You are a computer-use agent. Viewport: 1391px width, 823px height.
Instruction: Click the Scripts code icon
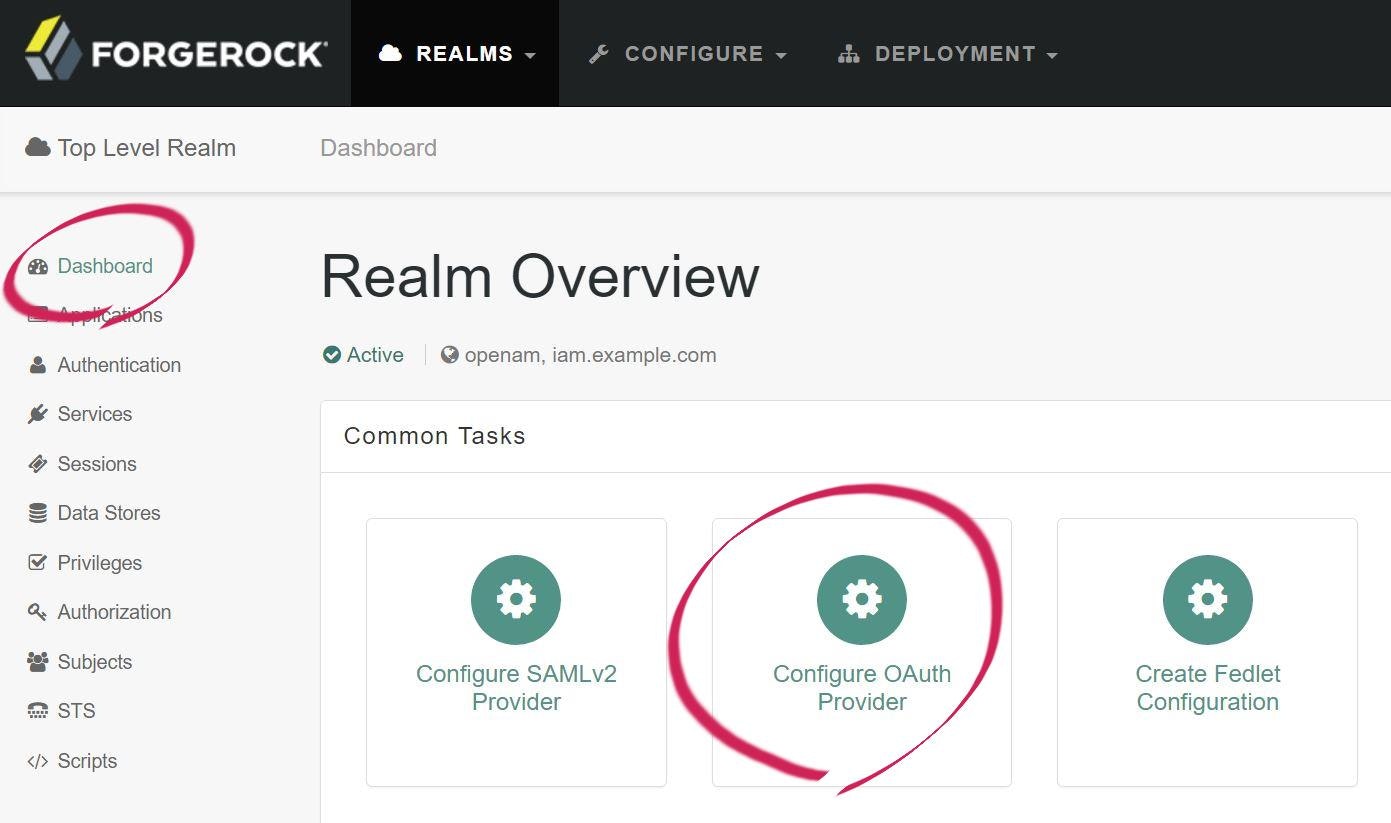point(38,761)
